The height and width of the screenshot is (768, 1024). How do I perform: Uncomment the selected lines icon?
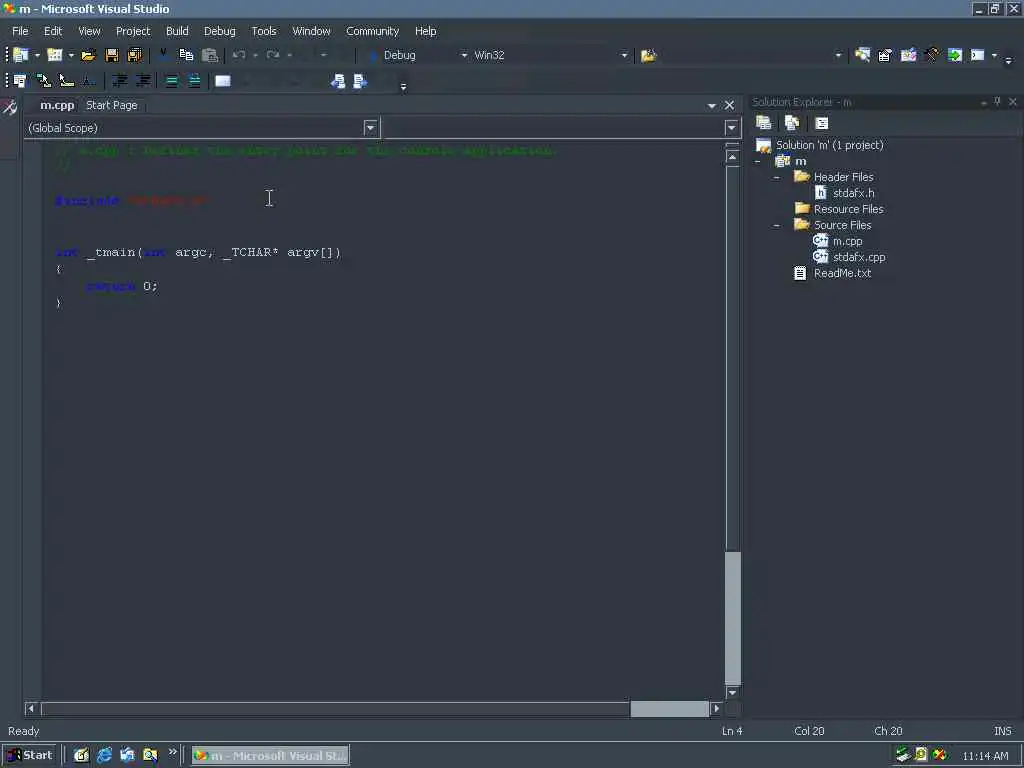tap(194, 81)
